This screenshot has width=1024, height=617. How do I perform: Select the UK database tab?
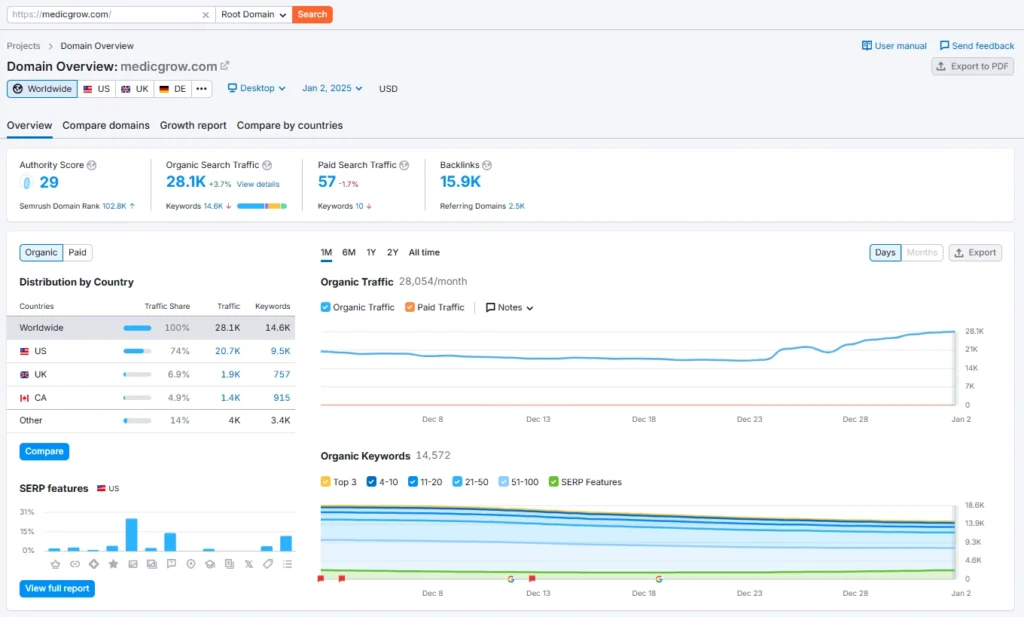(135, 89)
